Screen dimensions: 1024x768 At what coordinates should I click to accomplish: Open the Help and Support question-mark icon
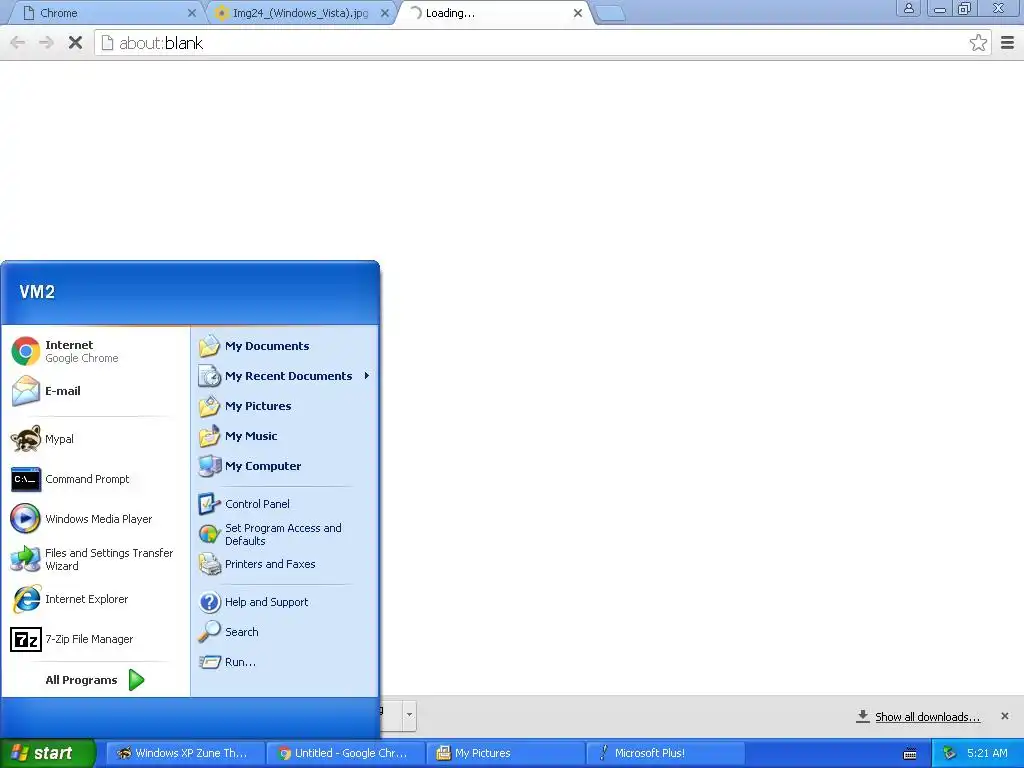point(210,602)
